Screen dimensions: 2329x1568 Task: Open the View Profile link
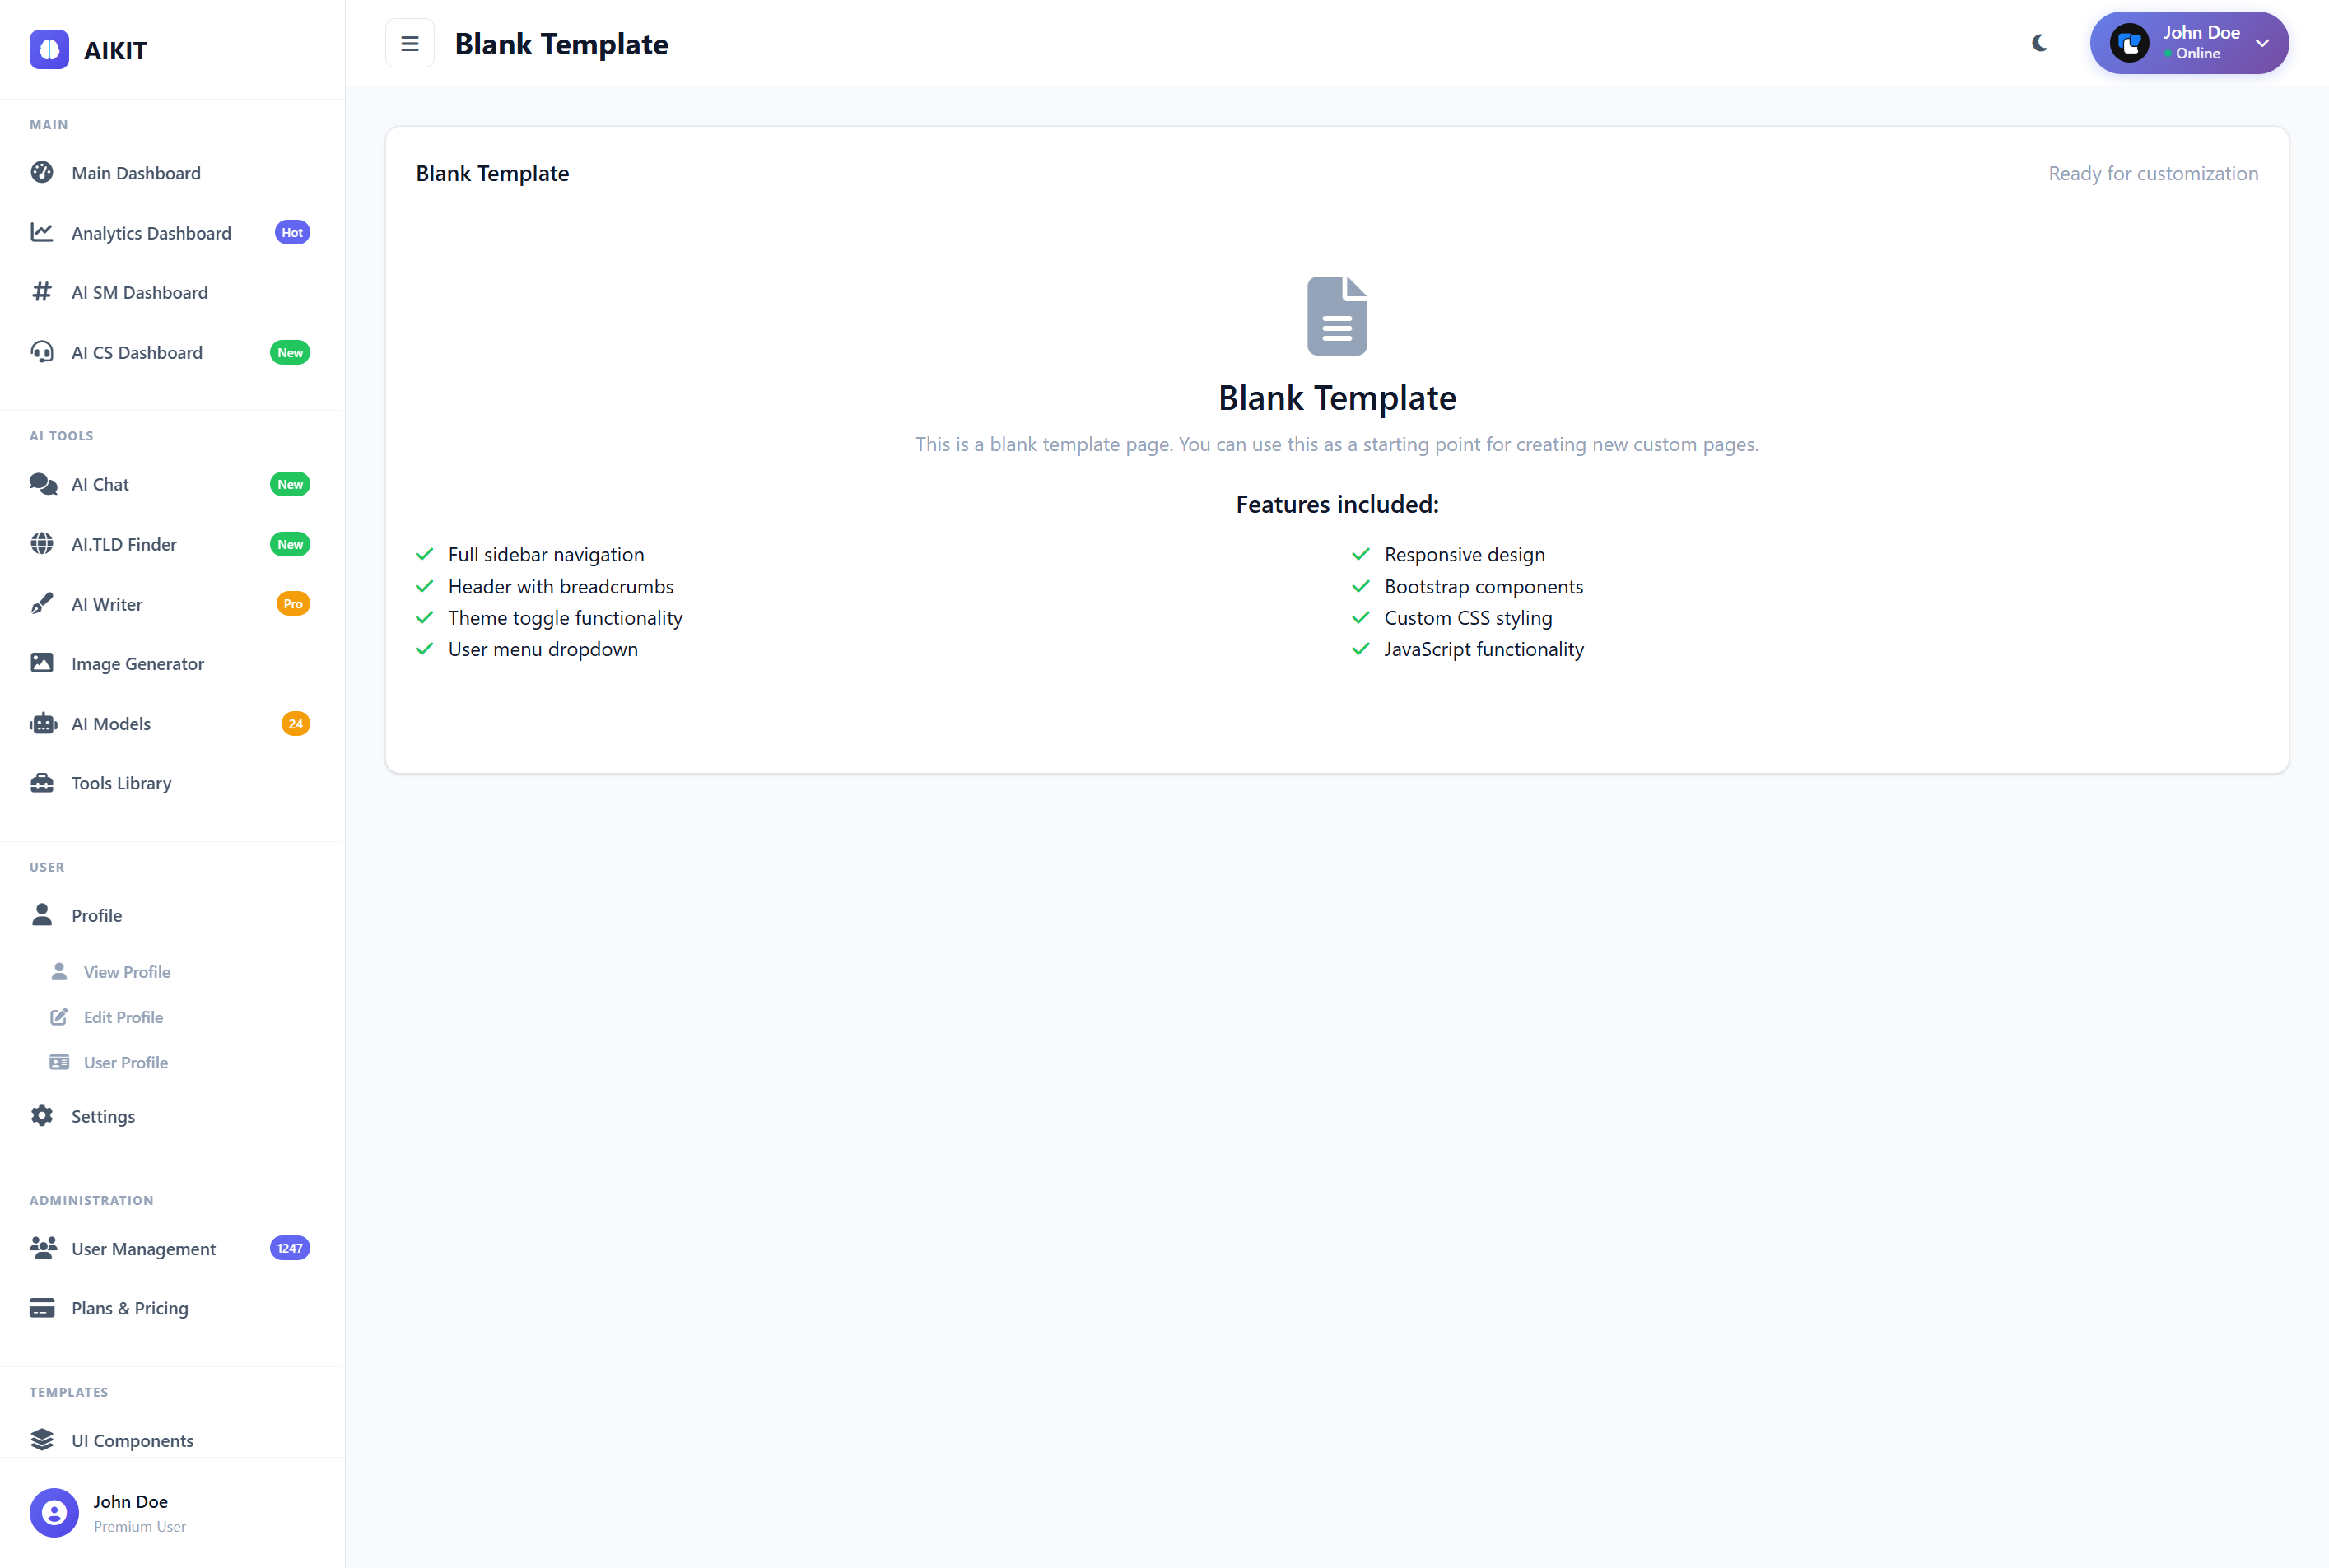coord(127,972)
